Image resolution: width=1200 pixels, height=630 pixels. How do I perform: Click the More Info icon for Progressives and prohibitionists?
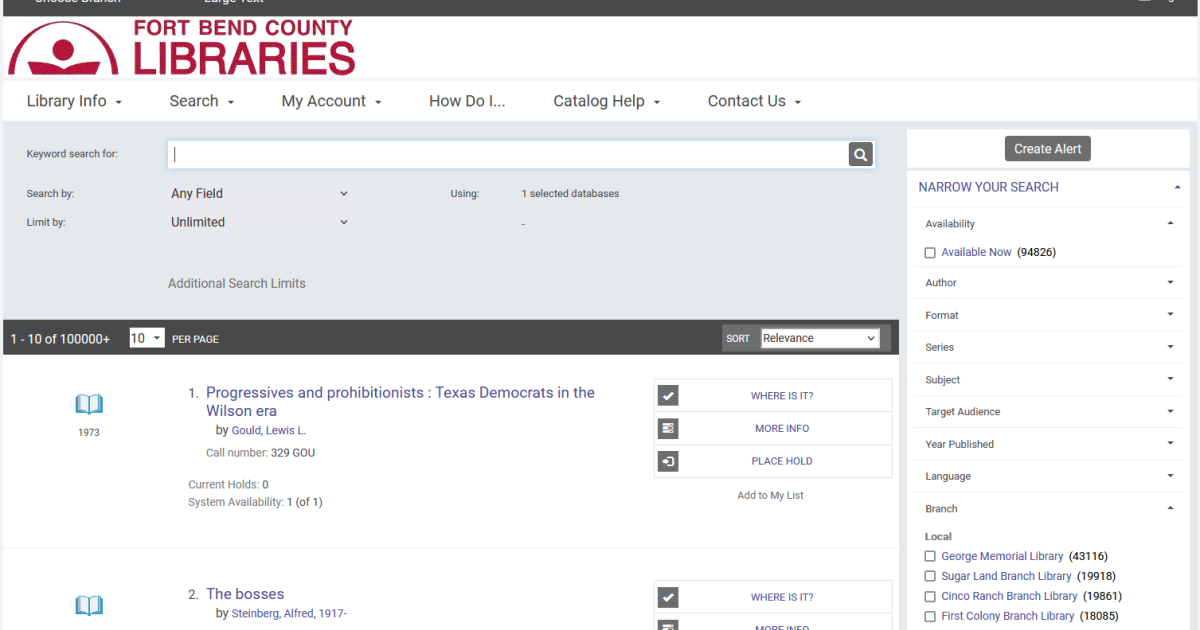coord(668,428)
